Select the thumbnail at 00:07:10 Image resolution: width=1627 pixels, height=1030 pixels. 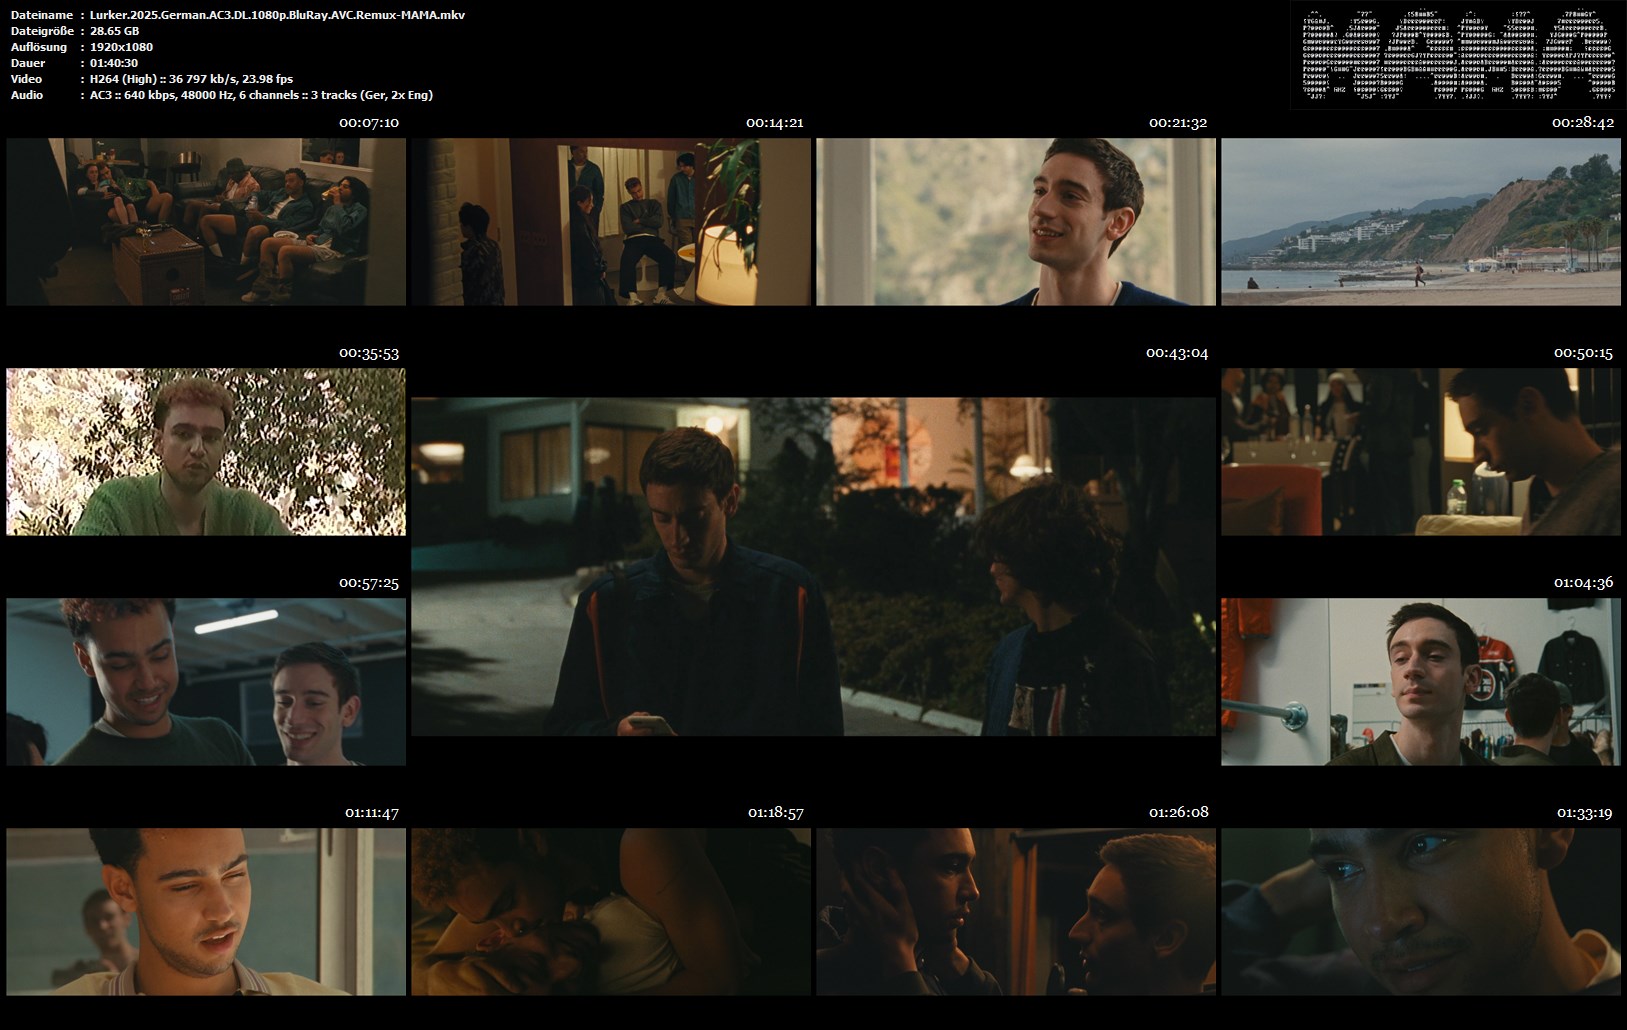[x=206, y=222]
